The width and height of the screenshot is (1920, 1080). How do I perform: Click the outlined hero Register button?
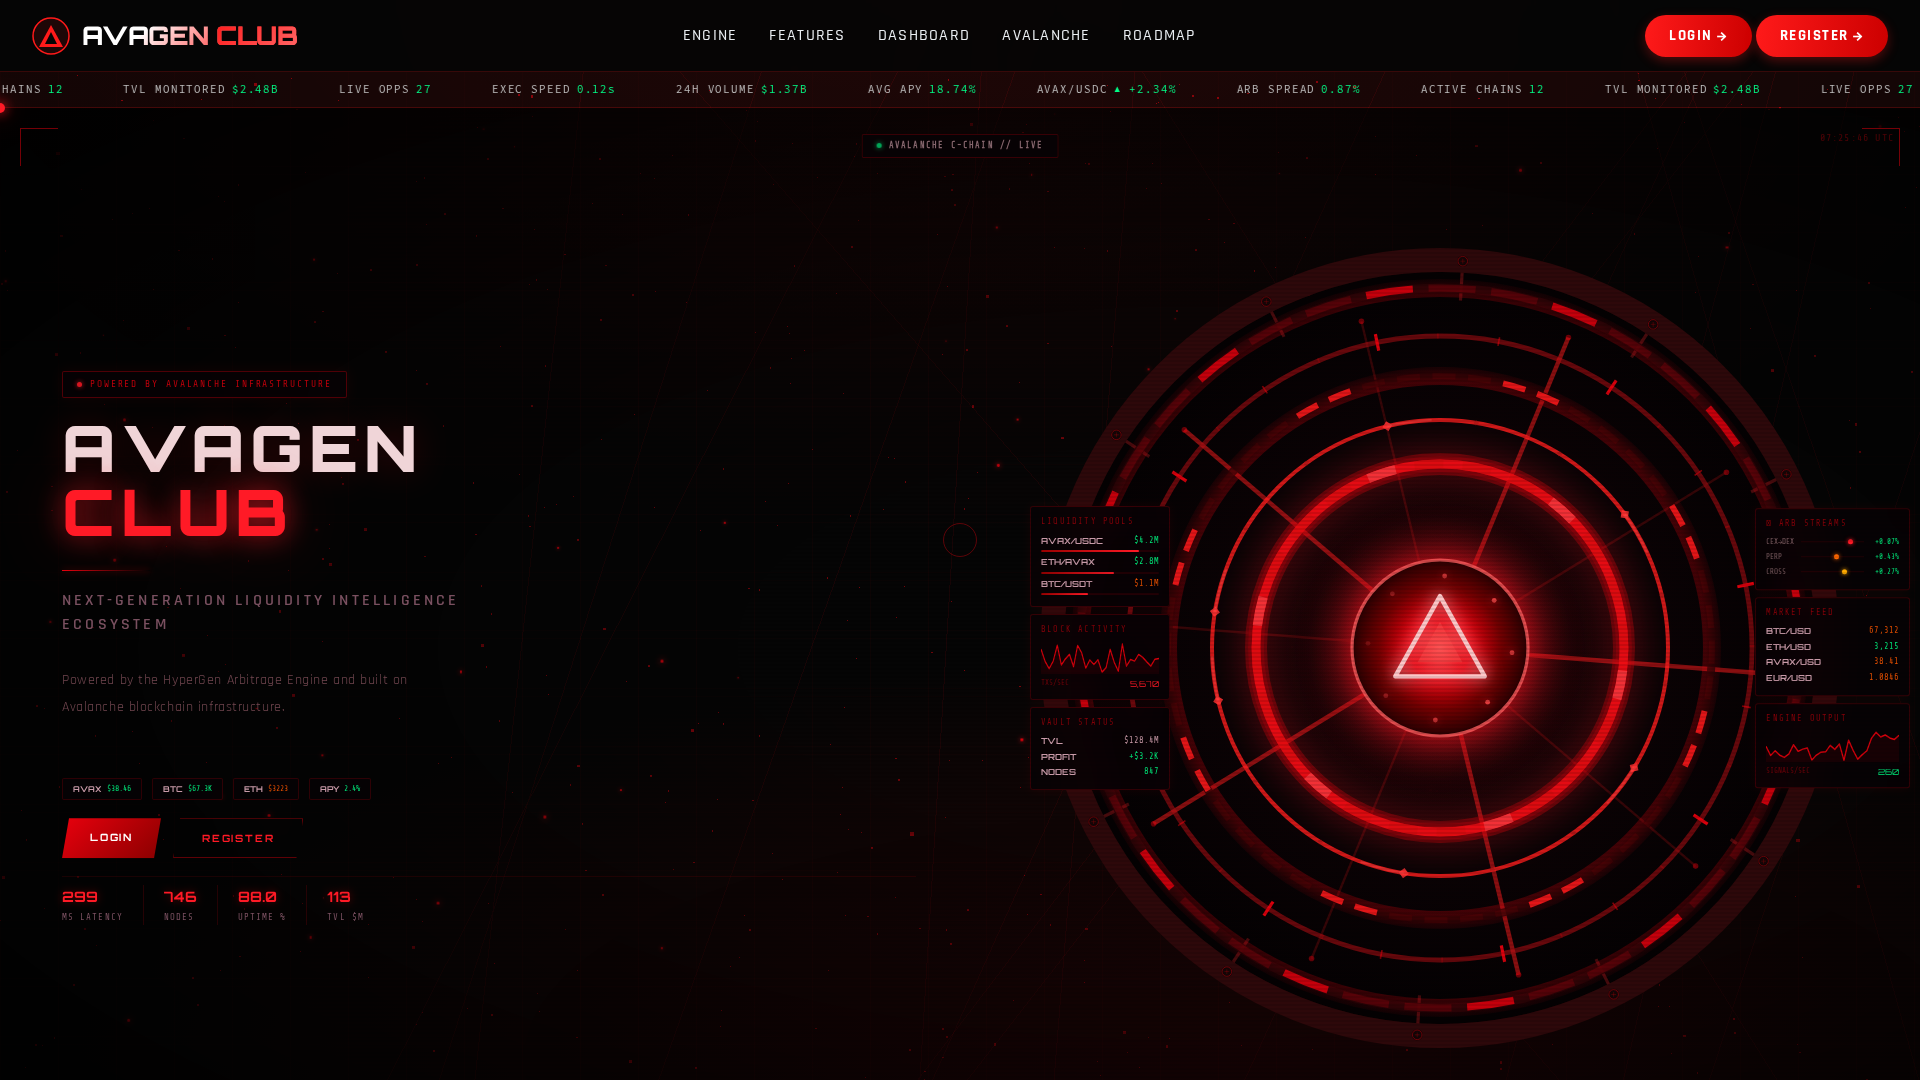pyautogui.click(x=237, y=838)
